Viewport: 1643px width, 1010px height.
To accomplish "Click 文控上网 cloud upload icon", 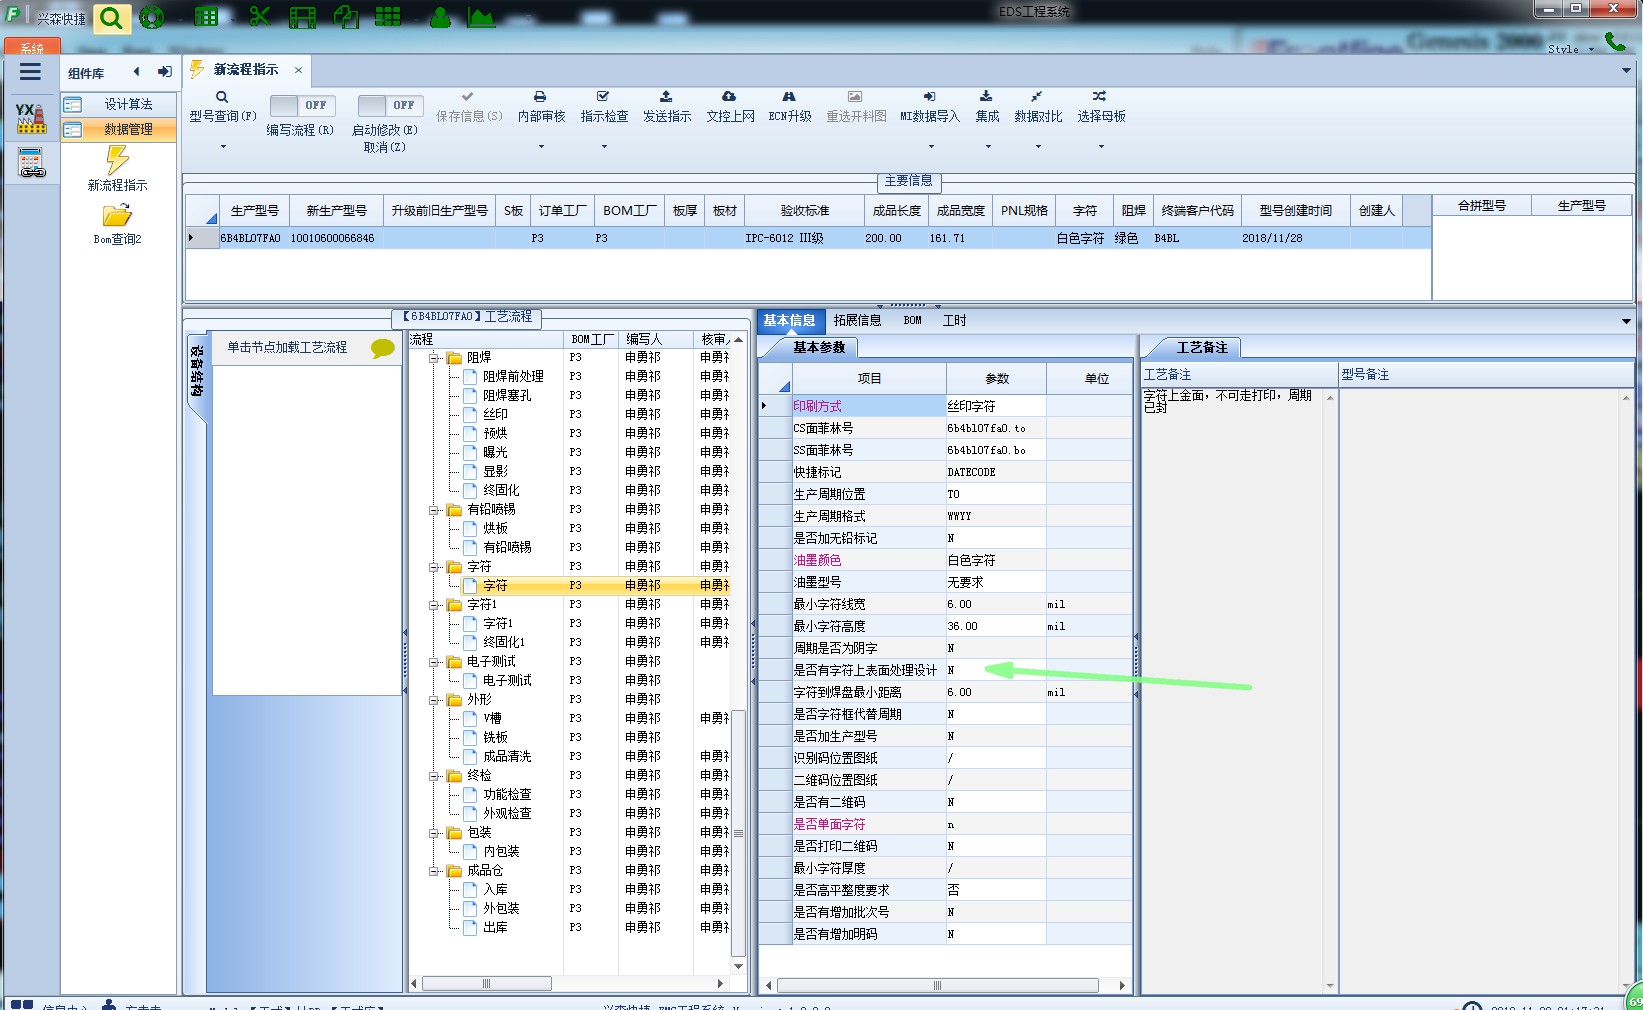I will tap(729, 97).
